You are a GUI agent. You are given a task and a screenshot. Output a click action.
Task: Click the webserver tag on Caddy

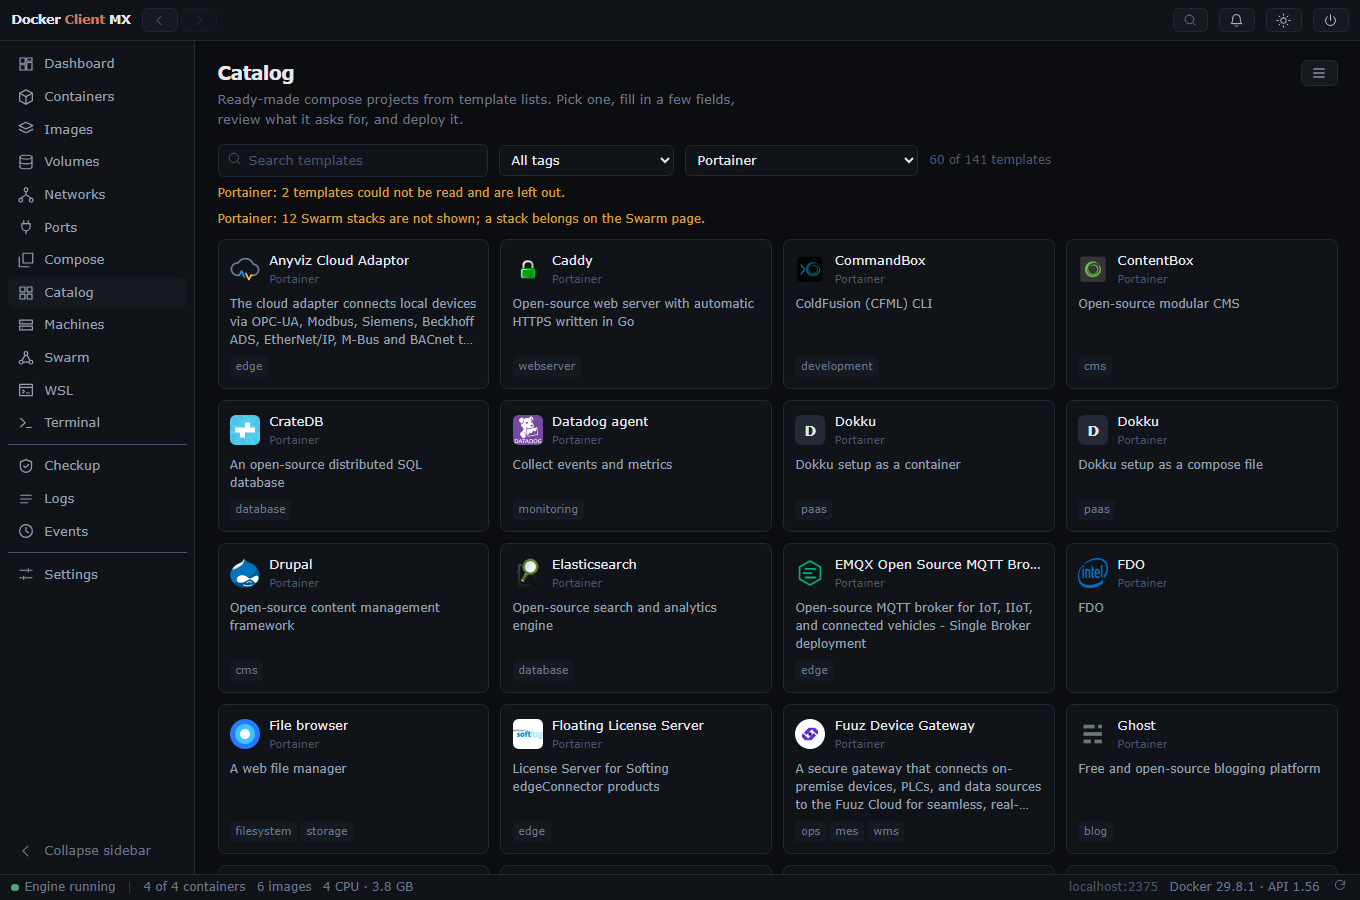(x=547, y=367)
